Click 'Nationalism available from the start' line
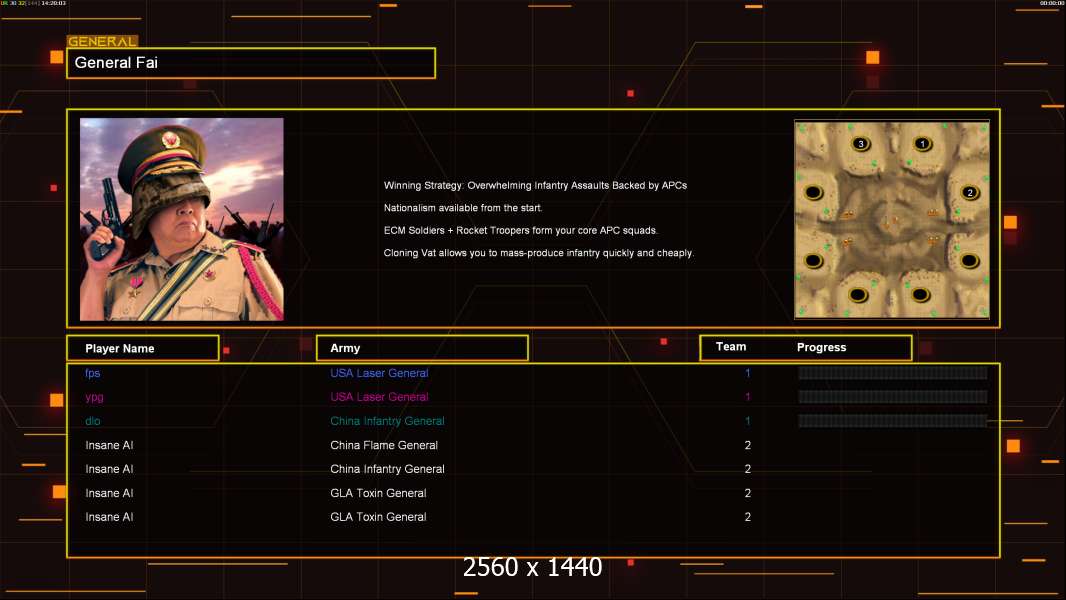This screenshot has height=600, width=1066. (462, 208)
